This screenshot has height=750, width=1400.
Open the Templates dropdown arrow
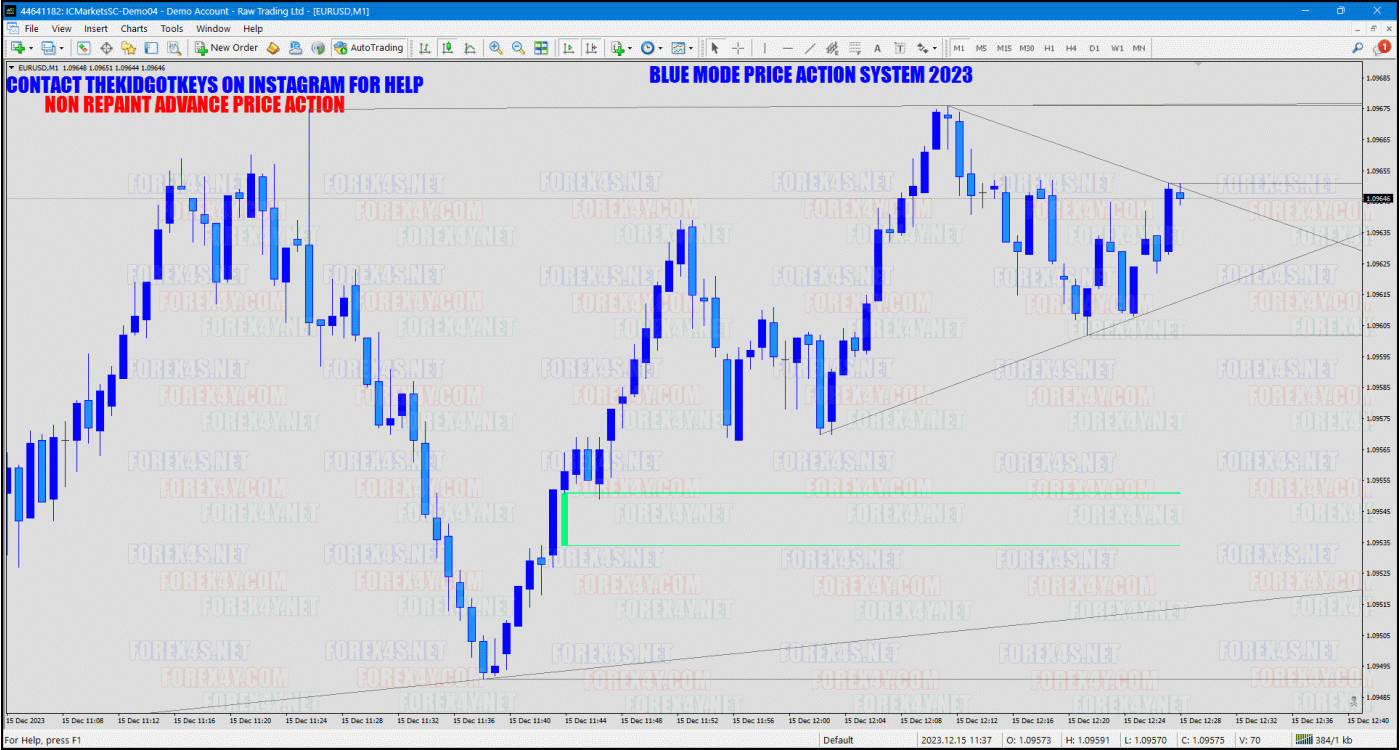pos(692,47)
